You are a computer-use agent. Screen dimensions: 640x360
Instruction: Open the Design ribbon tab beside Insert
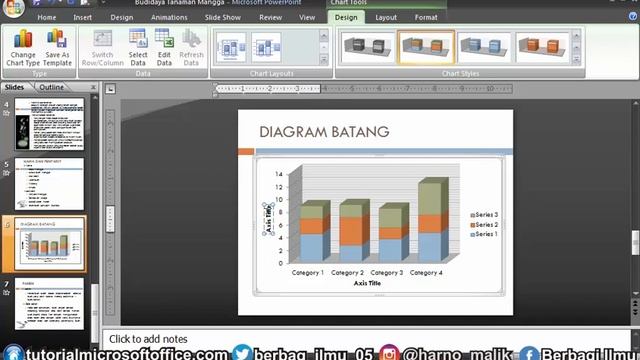(x=122, y=17)
